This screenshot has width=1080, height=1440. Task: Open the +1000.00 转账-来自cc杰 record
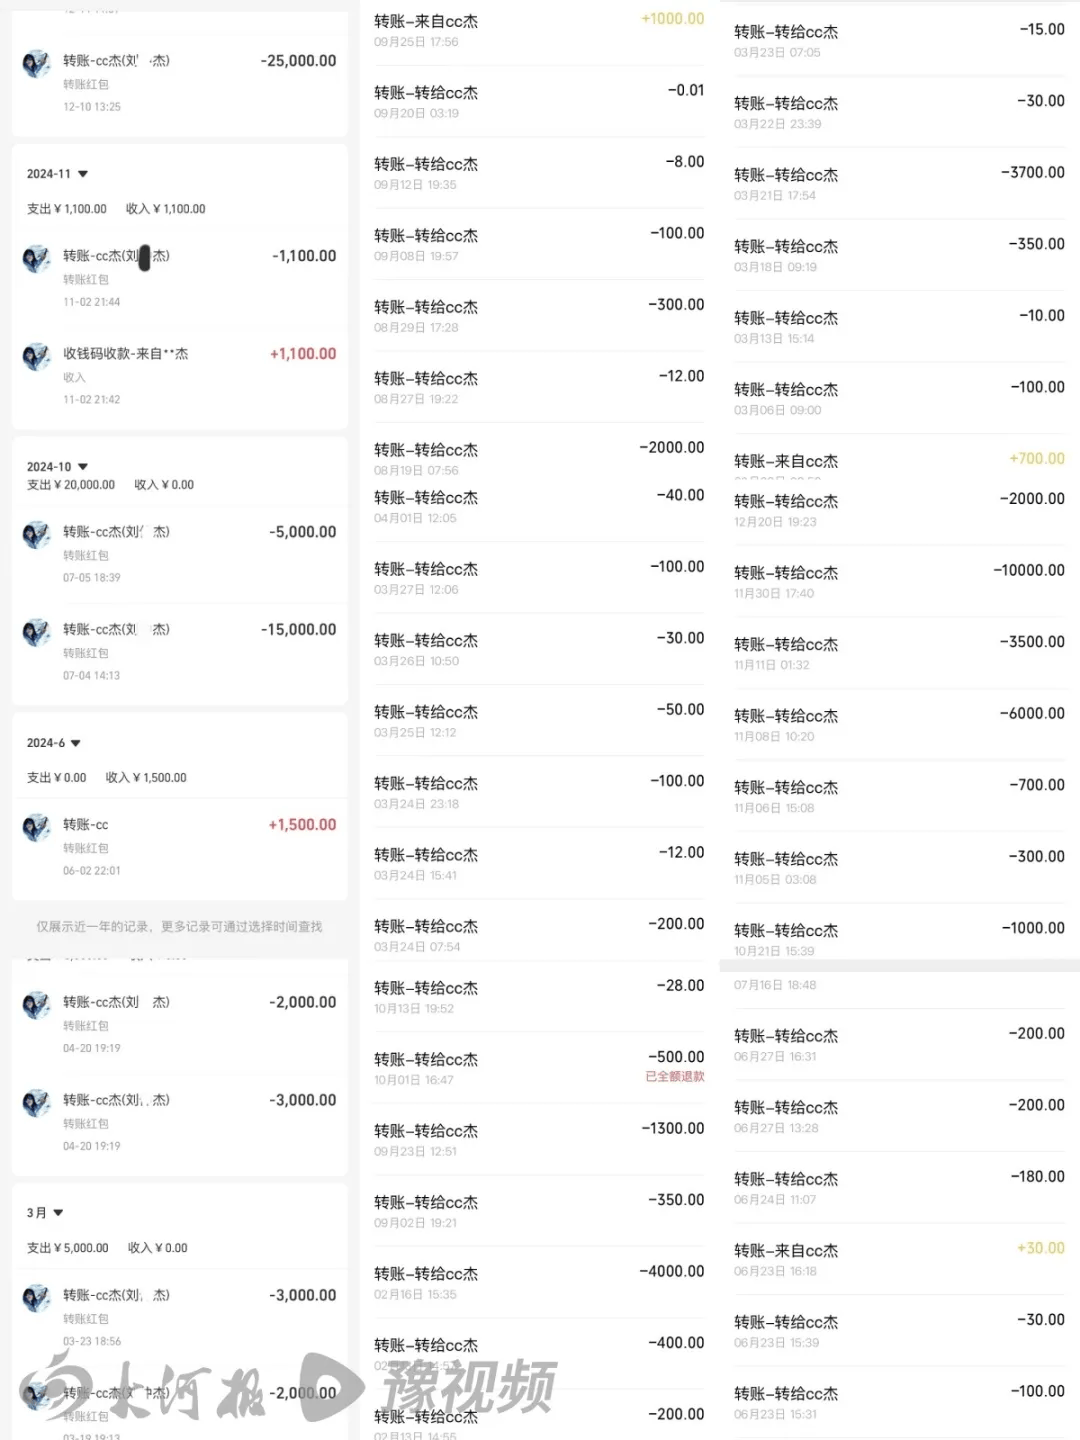coord(539,31)
